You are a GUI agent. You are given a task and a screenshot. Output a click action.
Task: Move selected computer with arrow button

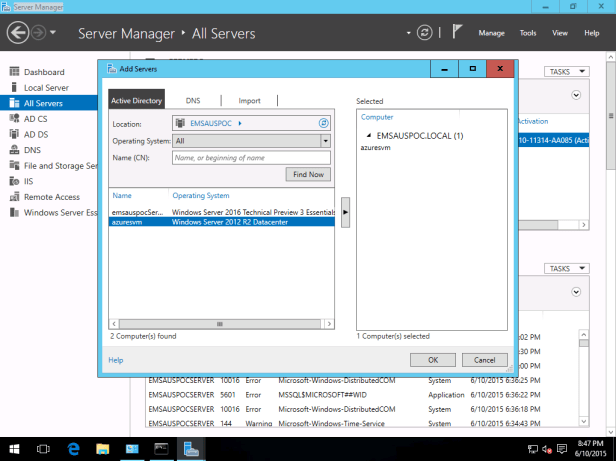tap(345, 212)
